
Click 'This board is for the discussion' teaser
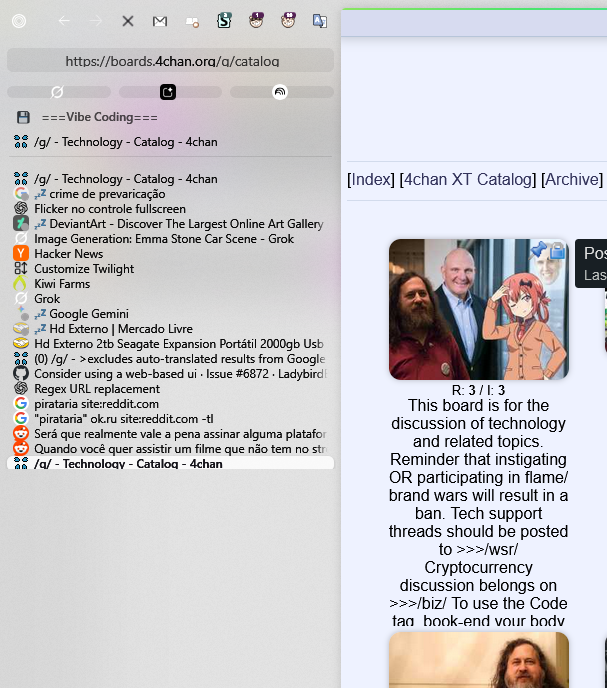coord(478,513)
